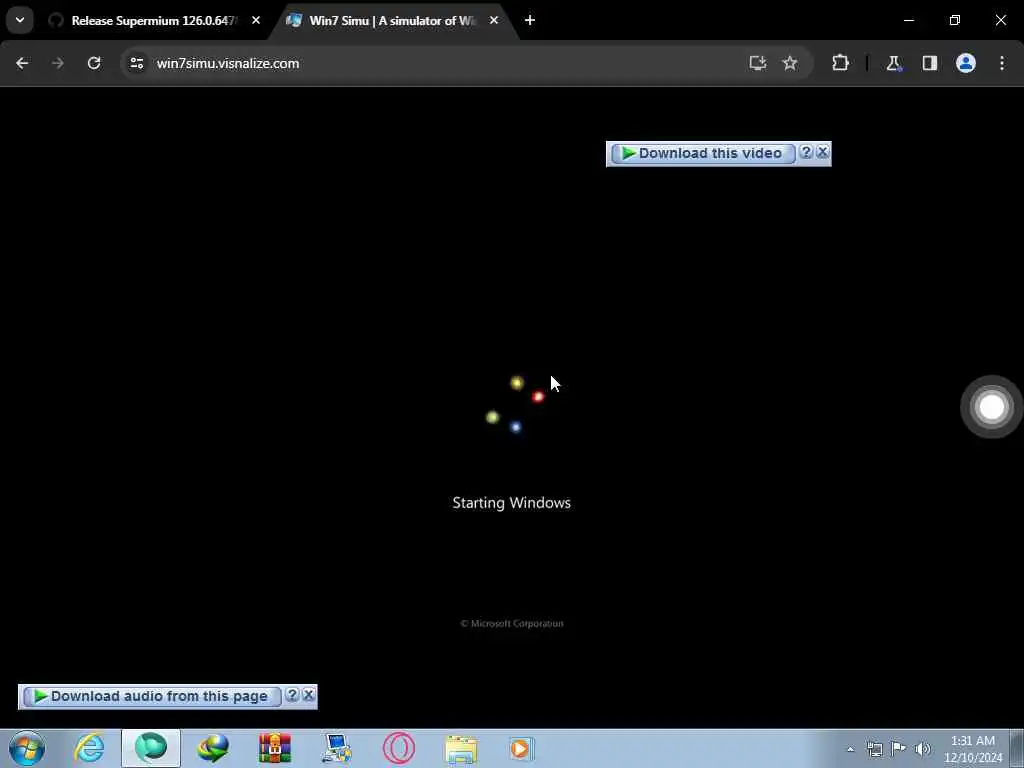Open help for Download audio bar
Image resolution: width=1024 pixels, height=768 pixels.
[x=292, y=695]
